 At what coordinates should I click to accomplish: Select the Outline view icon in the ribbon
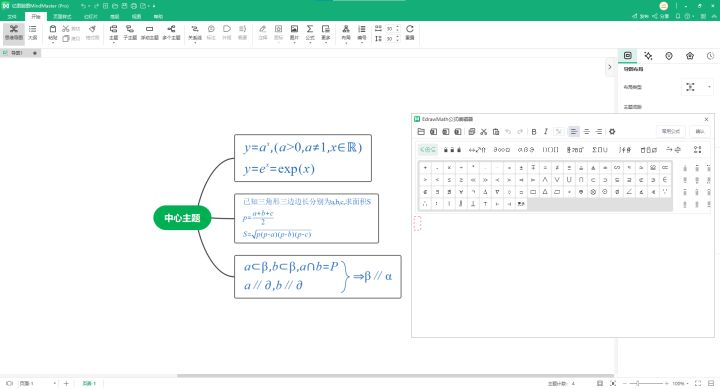click(33, 33)
